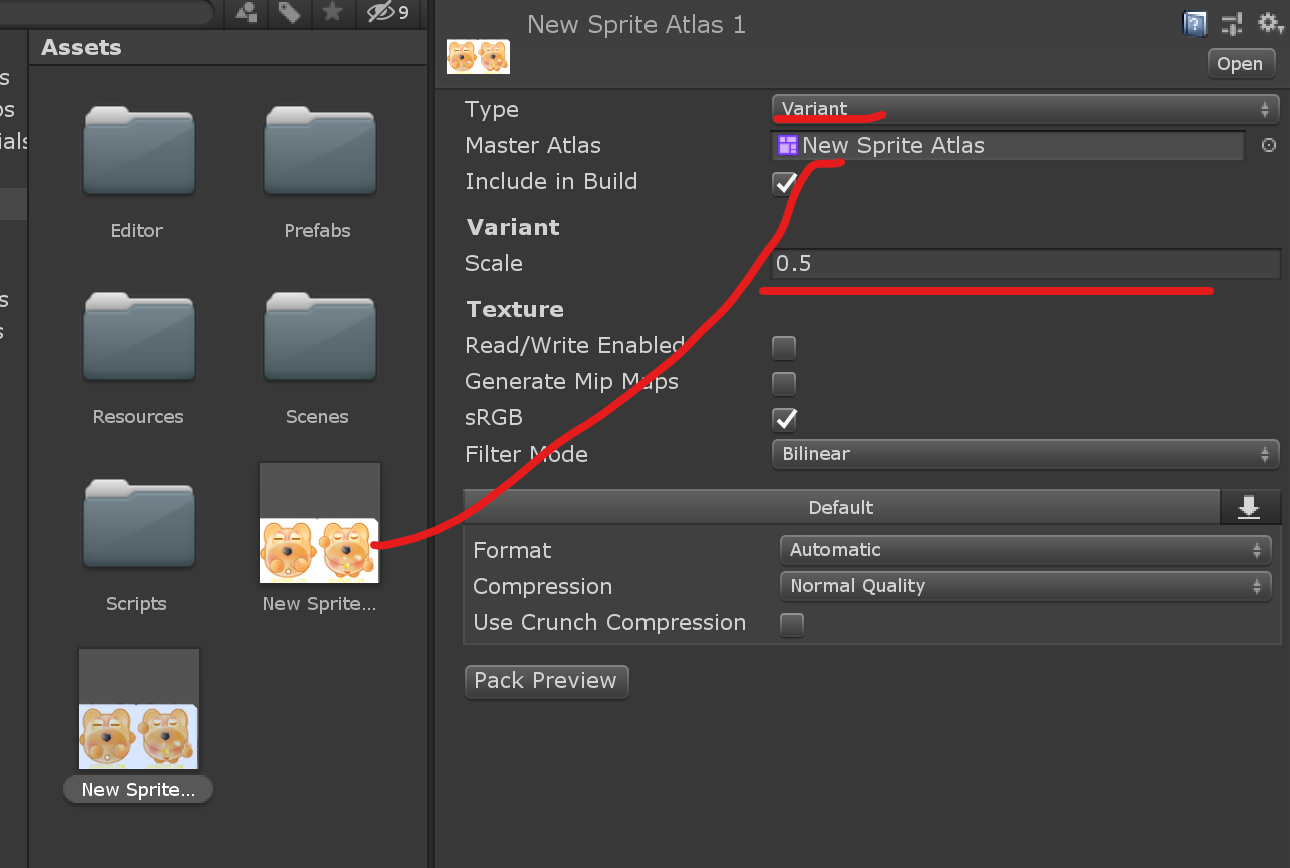Click the search by label icon

pyautogui.click(x=289, y=13)
